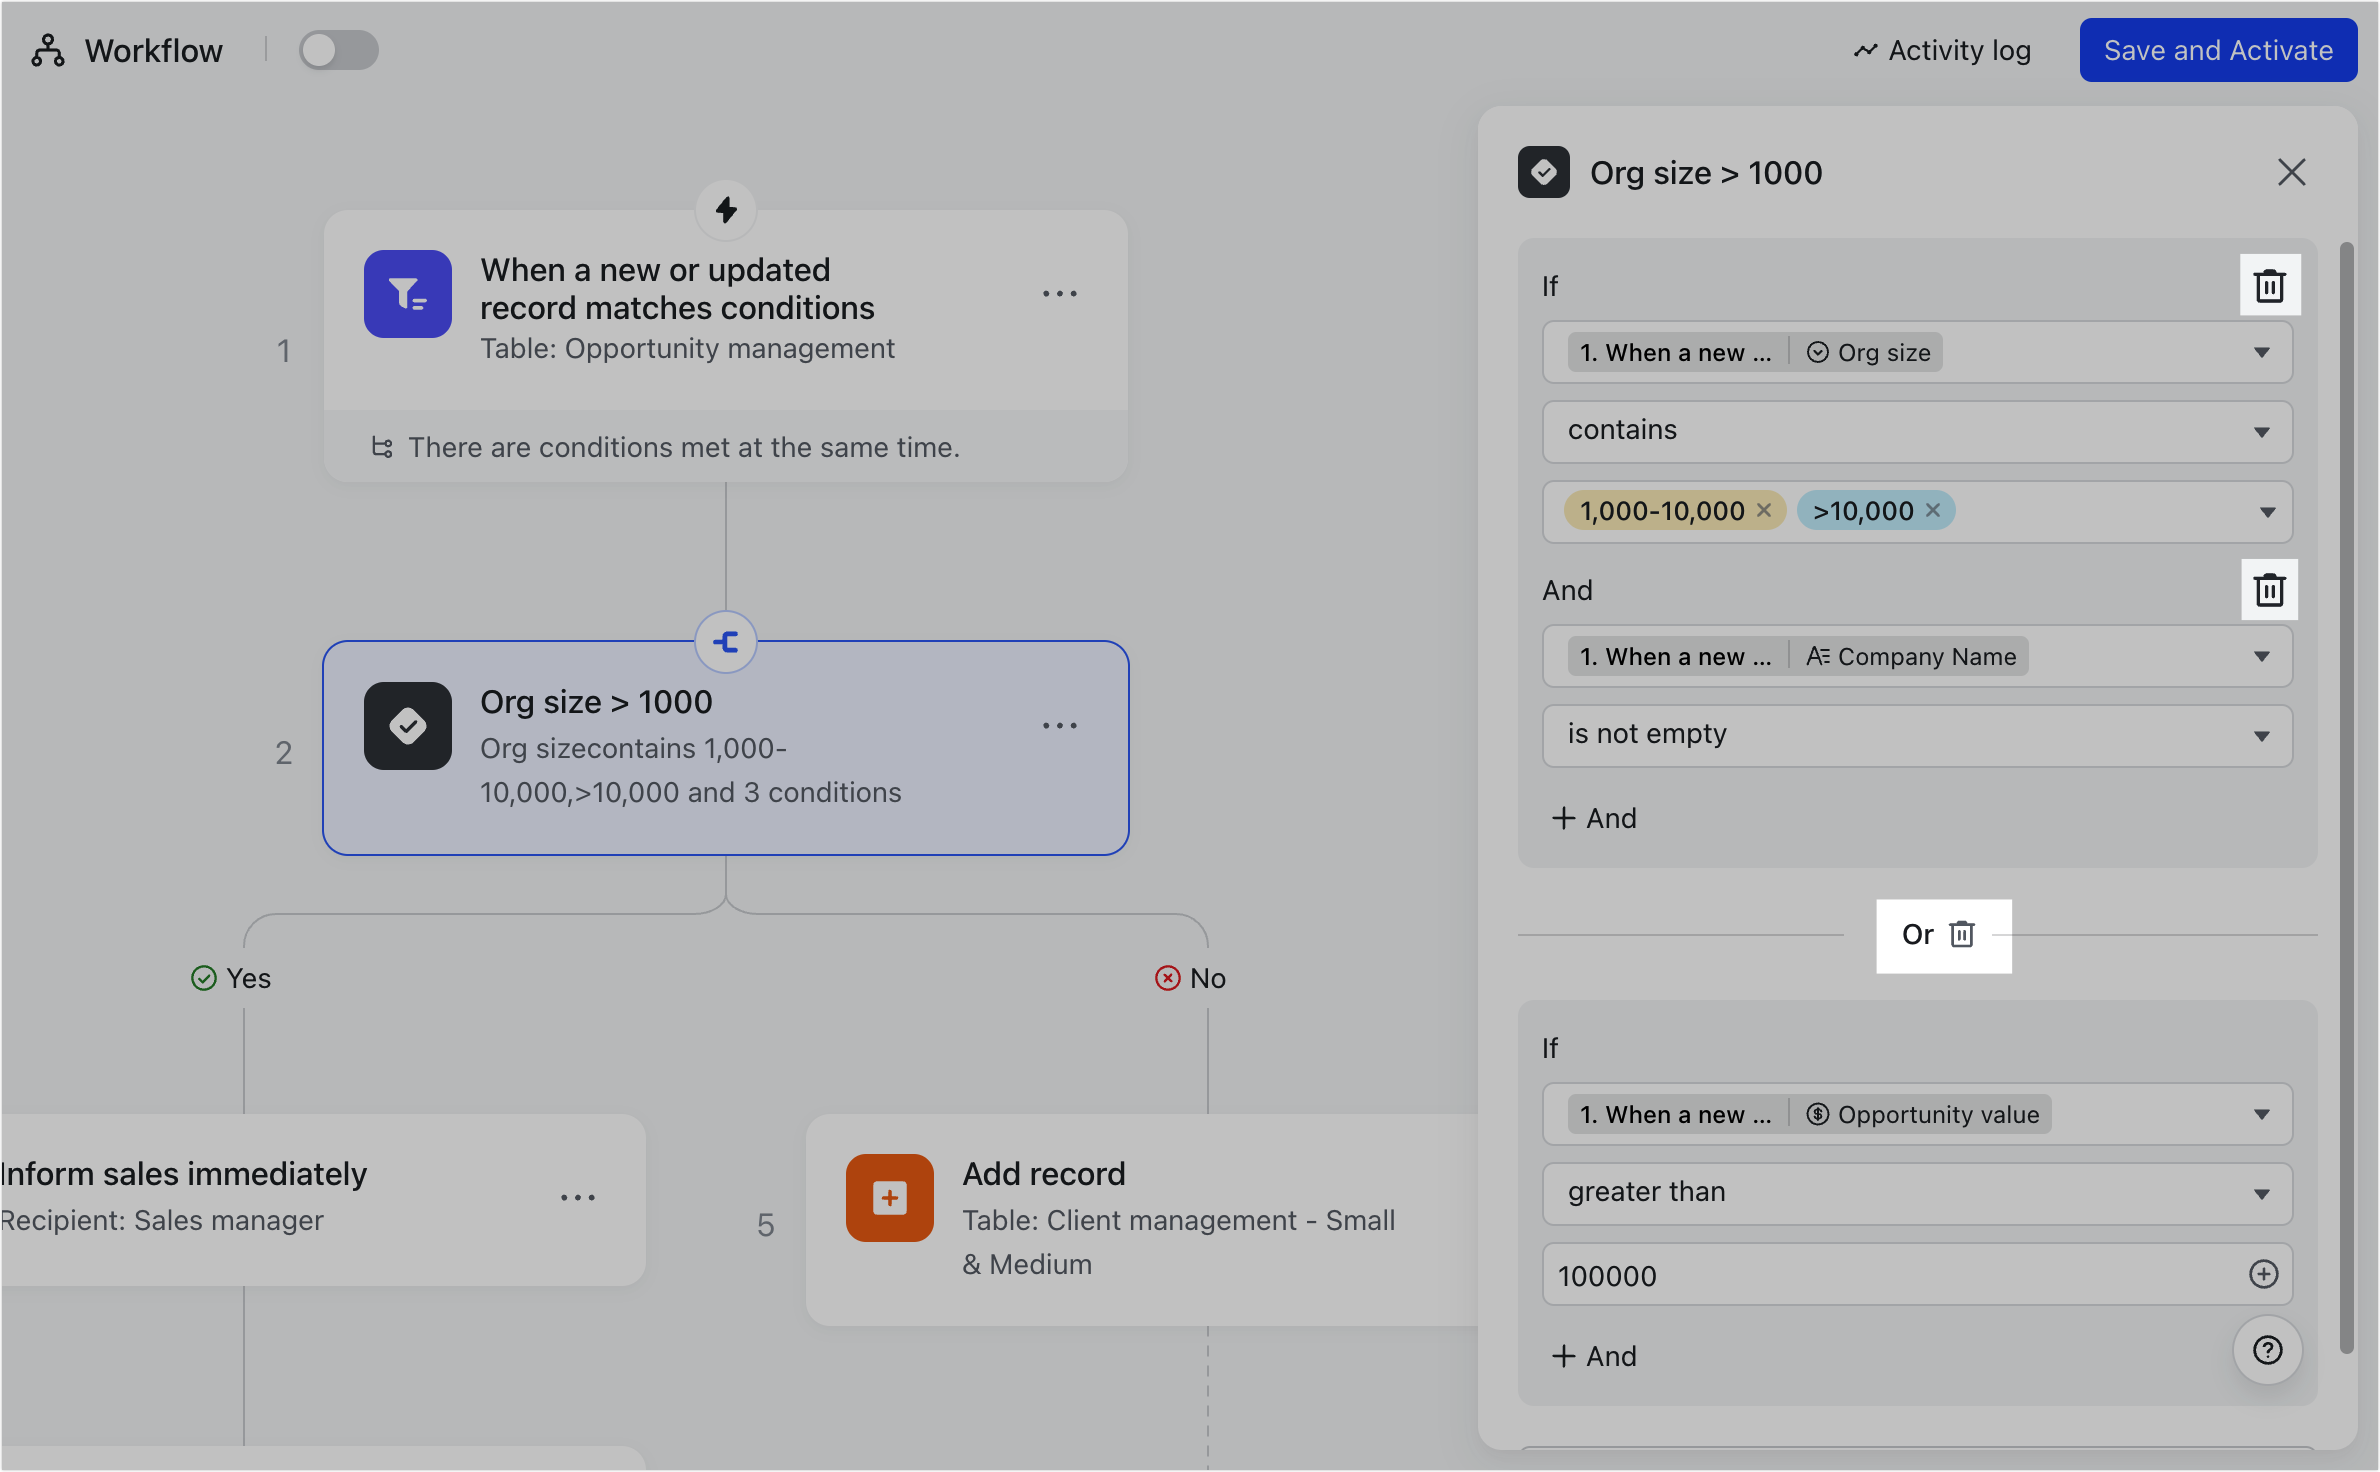Click the Activity log chart icon

[x=1866, y=49]
